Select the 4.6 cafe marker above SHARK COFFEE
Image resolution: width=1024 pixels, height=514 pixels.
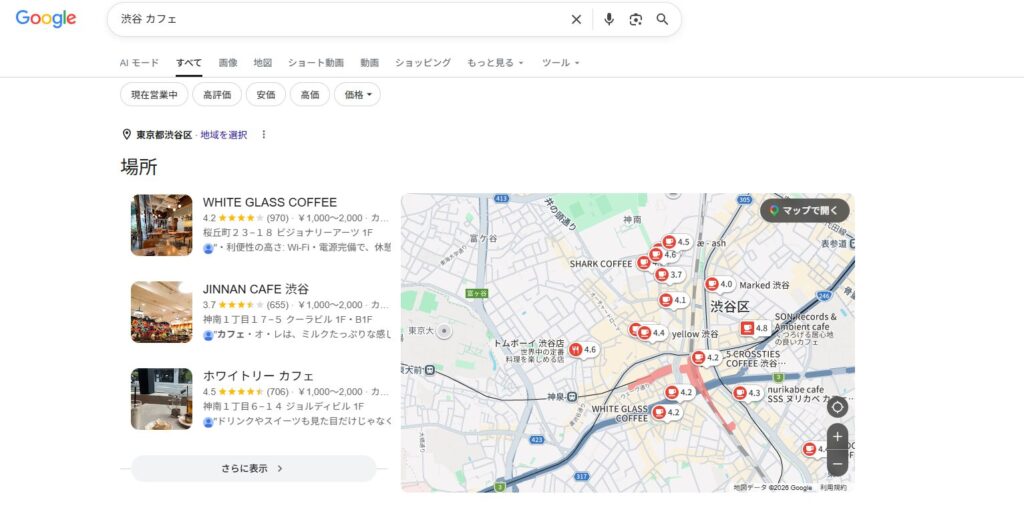click(x=663, y=255)
